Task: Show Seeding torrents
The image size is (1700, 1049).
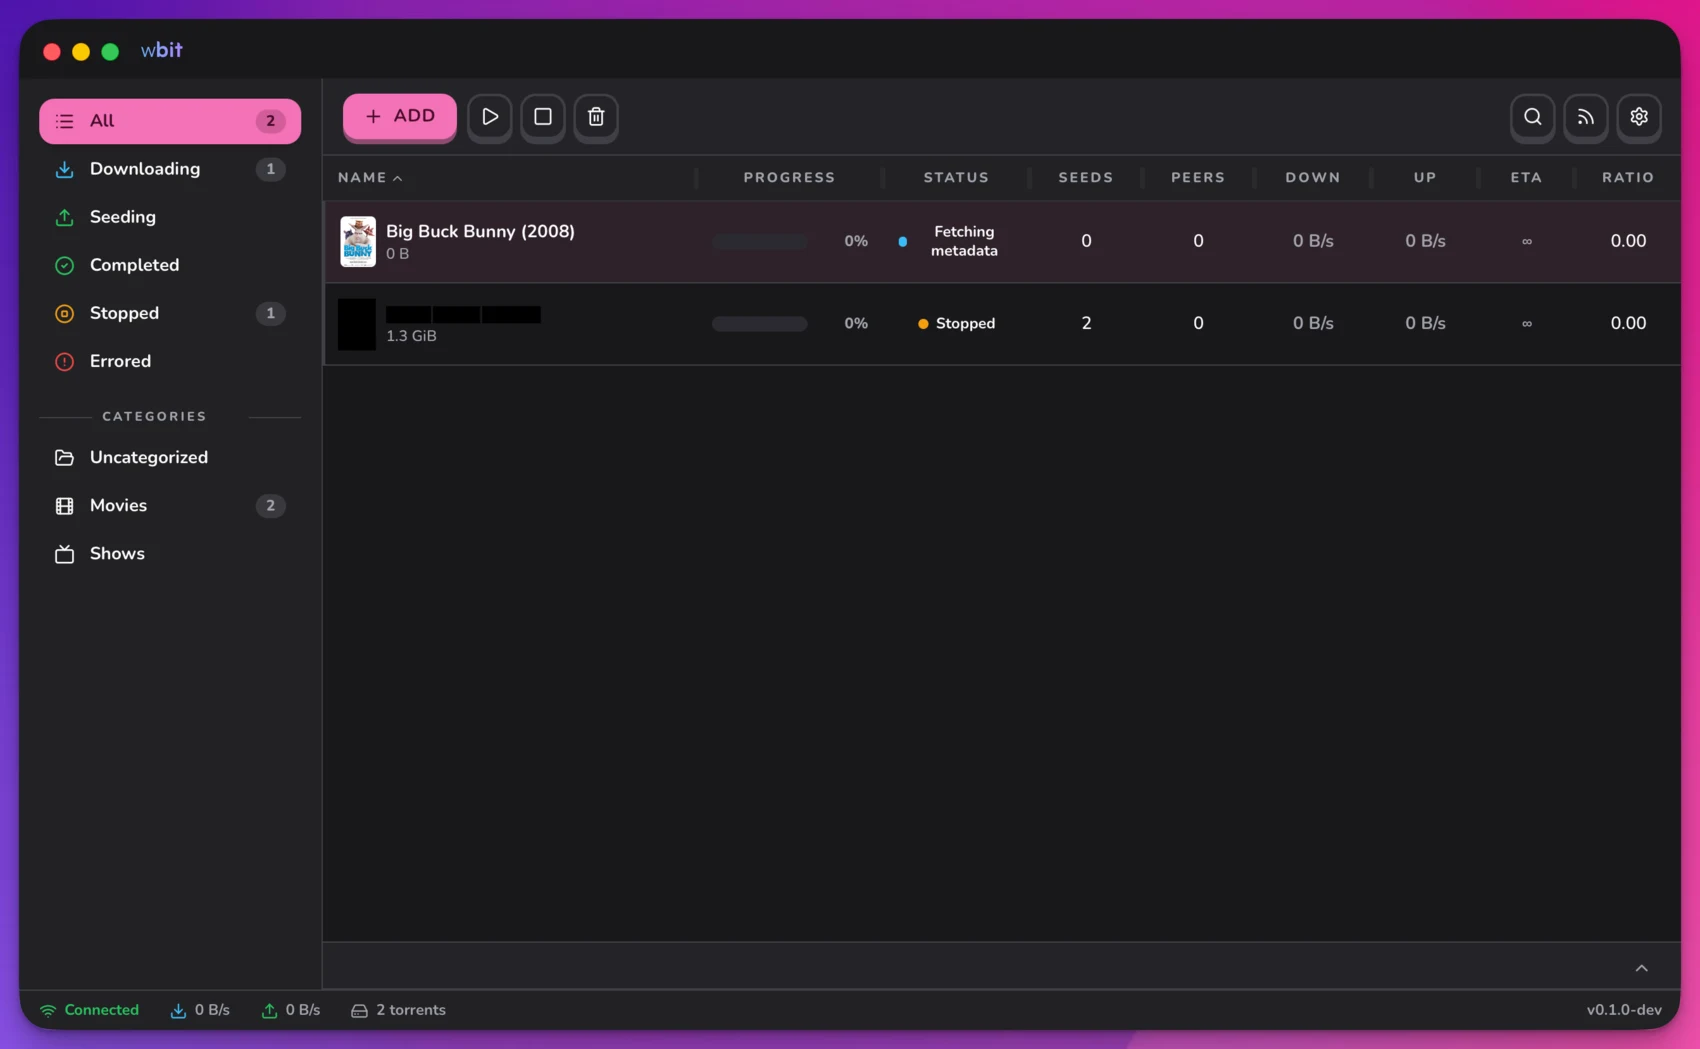Action: pyautogui.click(x=170, y=217)
